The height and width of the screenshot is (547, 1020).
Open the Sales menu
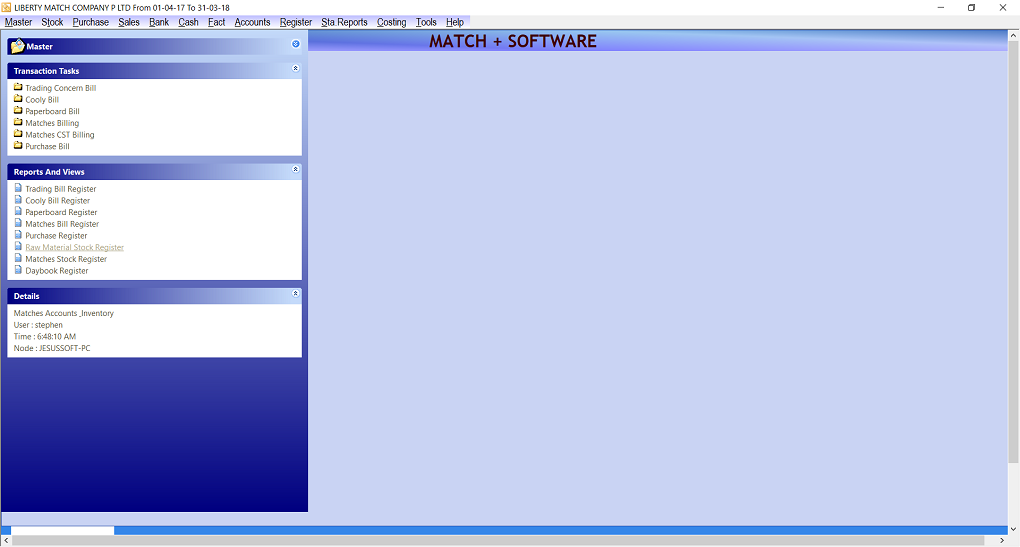(x=129, y=22)
